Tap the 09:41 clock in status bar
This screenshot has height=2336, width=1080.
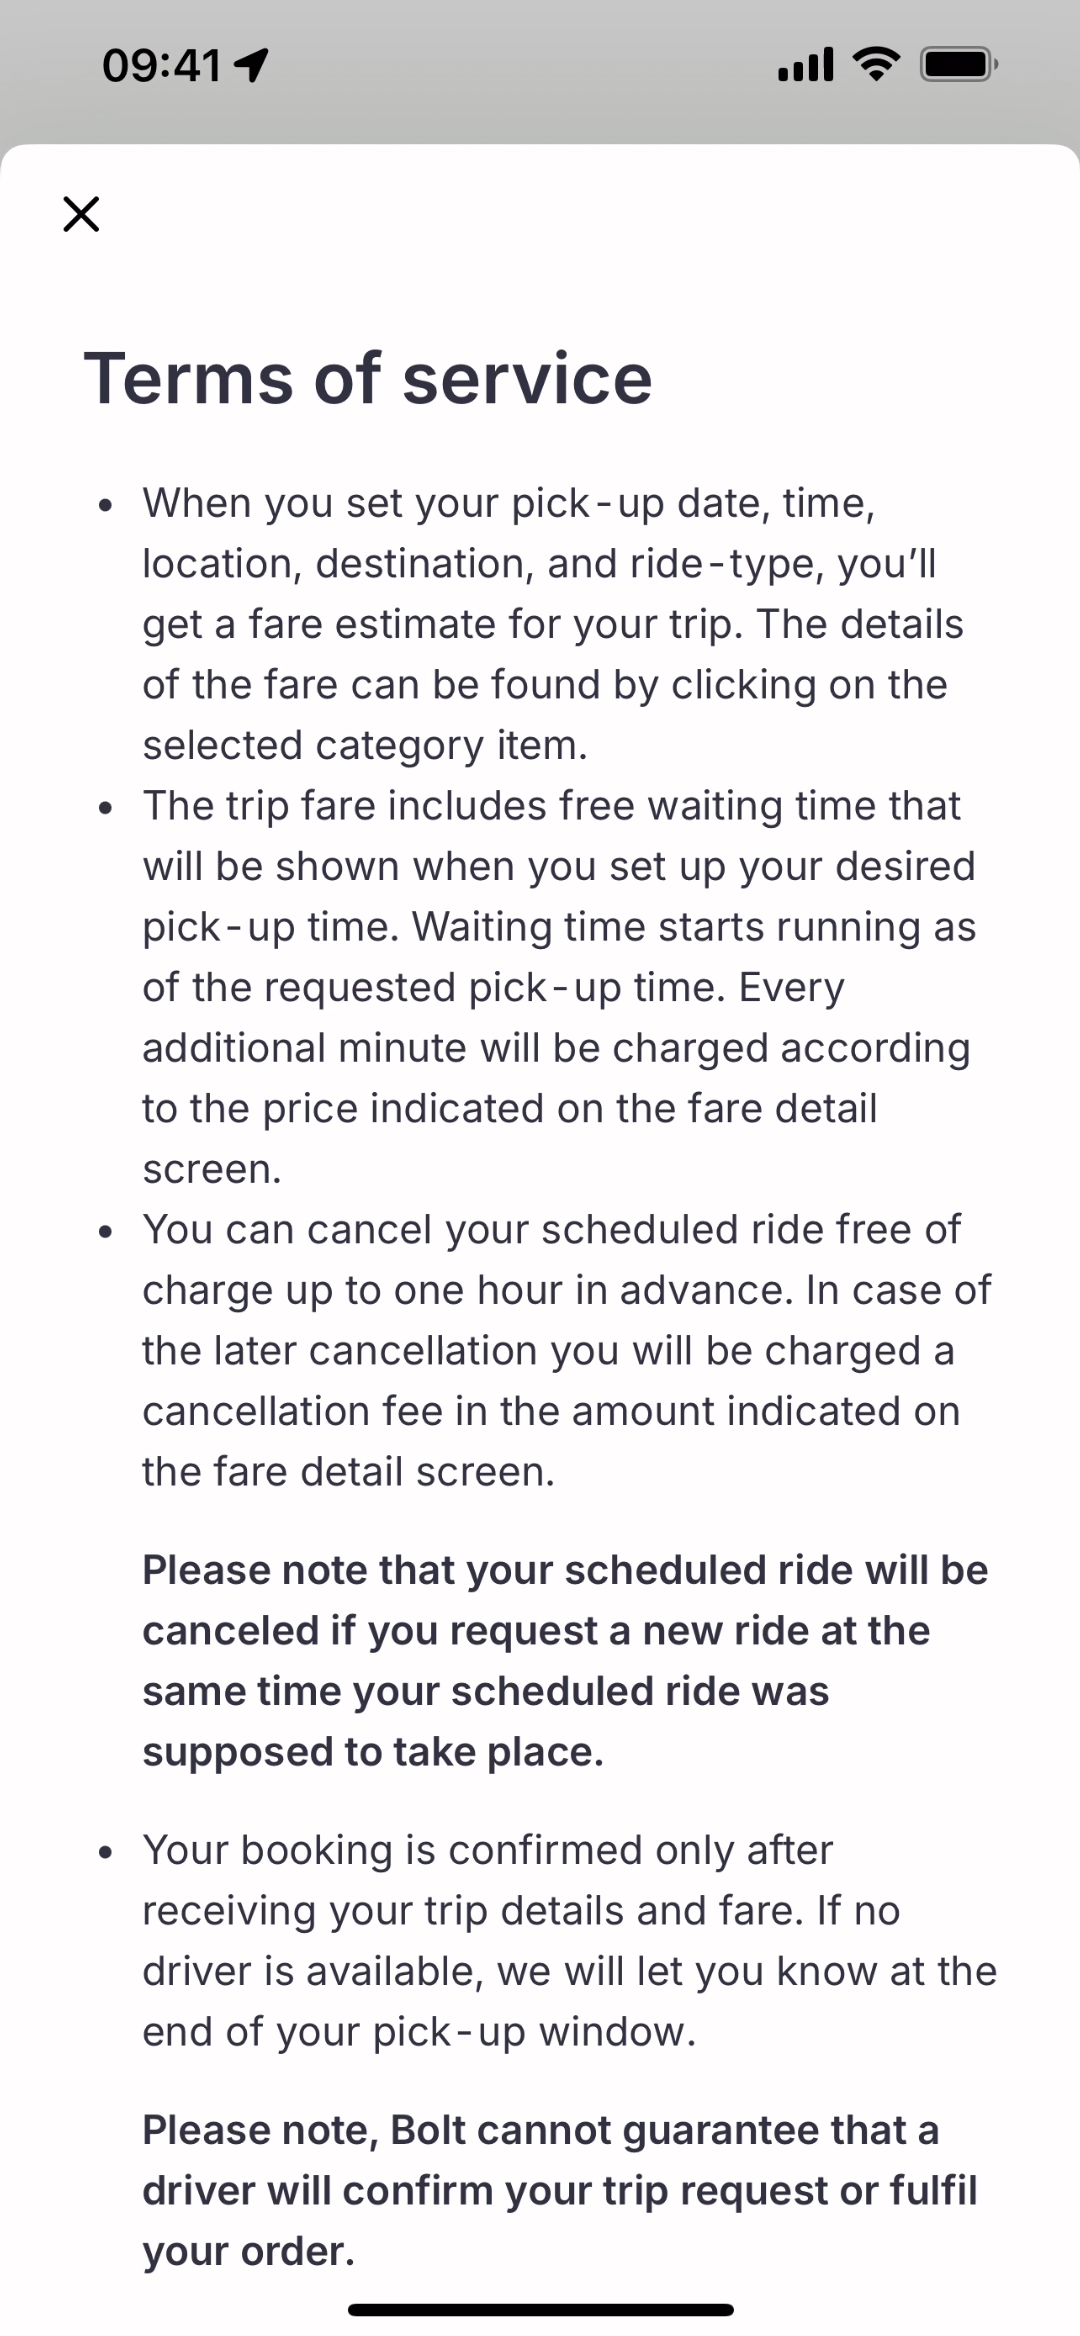point(161,66)
